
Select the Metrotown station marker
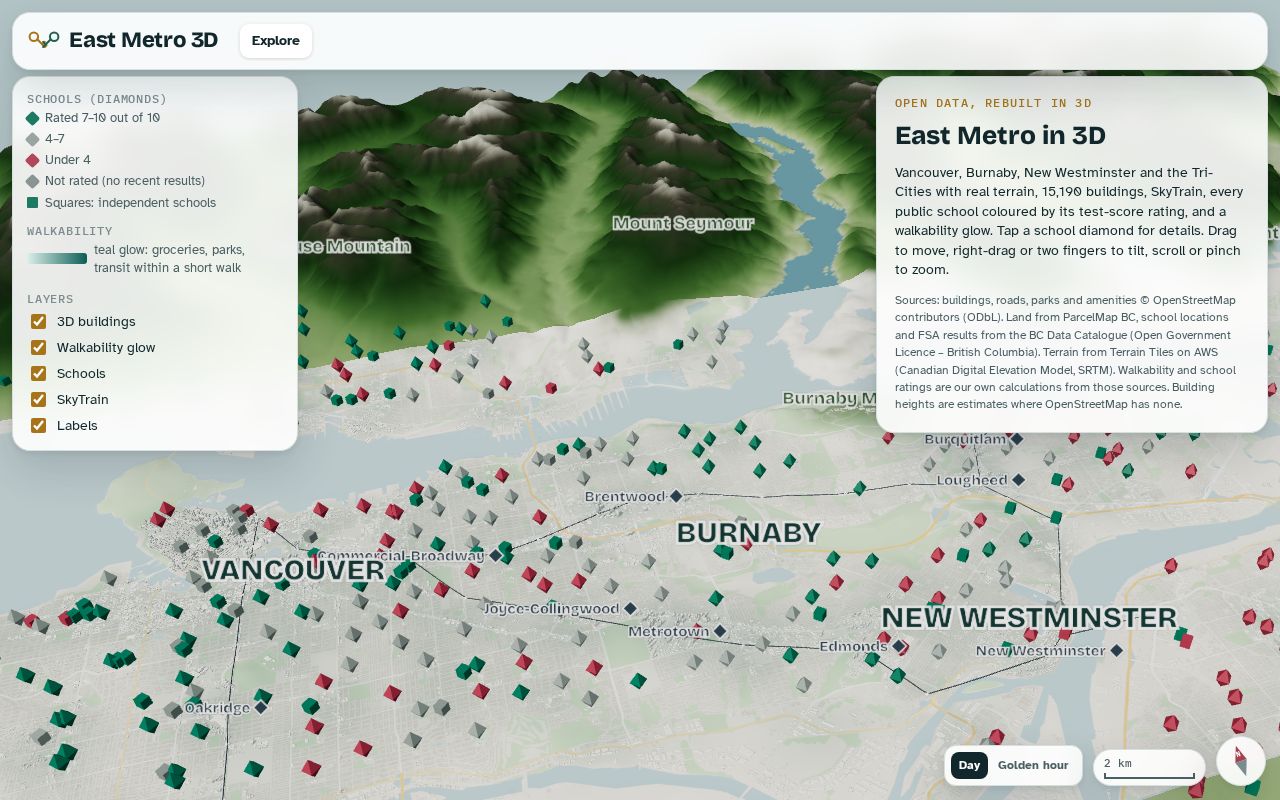719,631
